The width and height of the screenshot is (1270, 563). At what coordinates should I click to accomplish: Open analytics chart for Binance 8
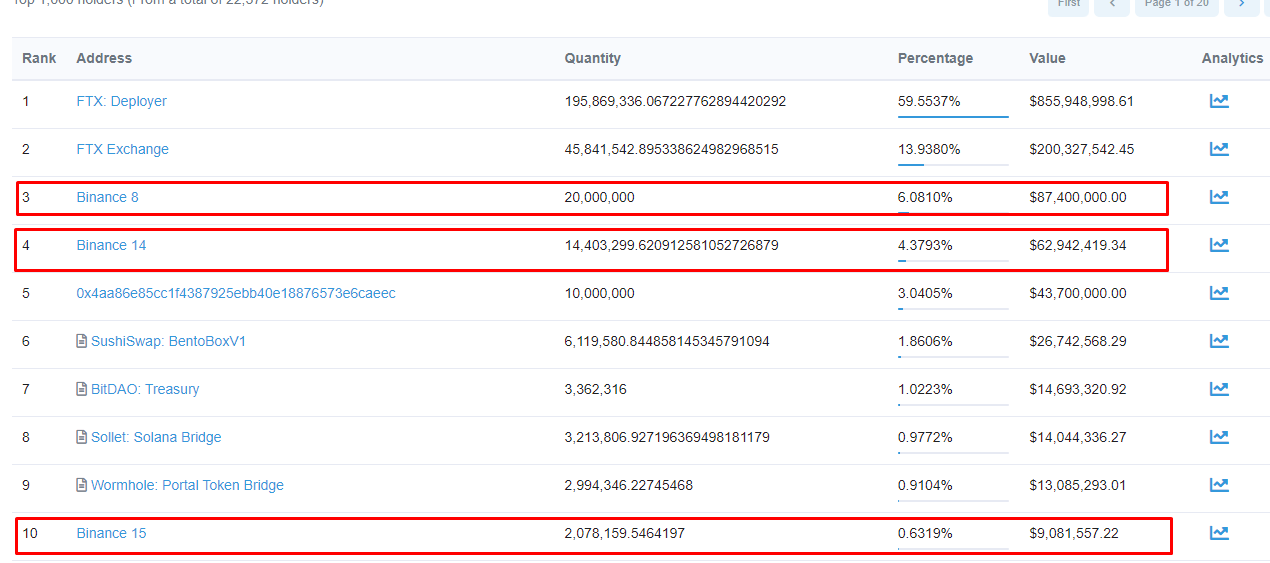pos(1219,197)
